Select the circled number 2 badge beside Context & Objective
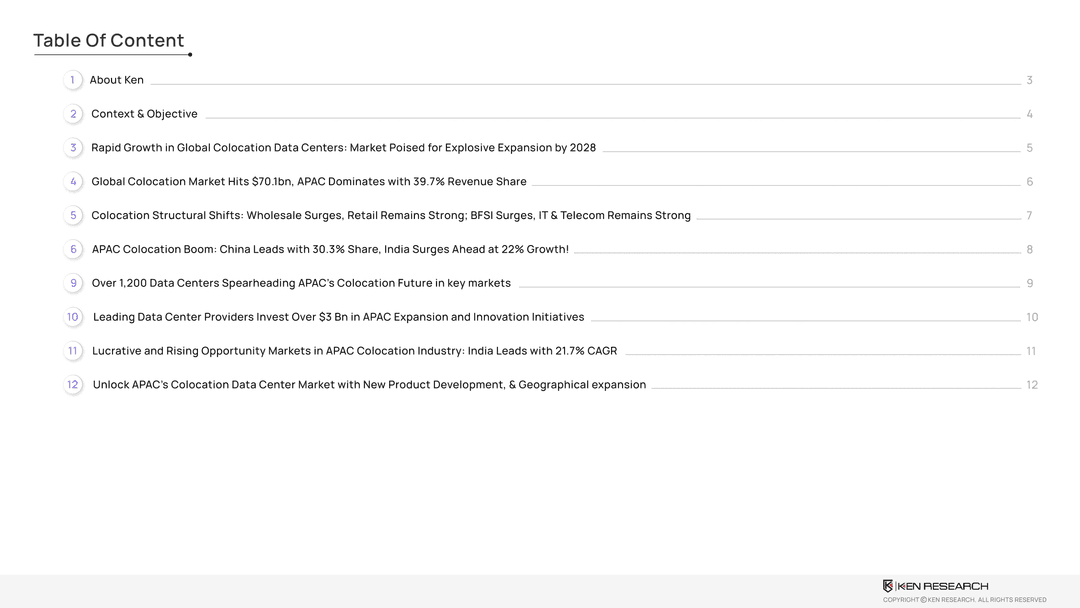The width and height of the screenshot is (1080, 608). tap(73, 114)
